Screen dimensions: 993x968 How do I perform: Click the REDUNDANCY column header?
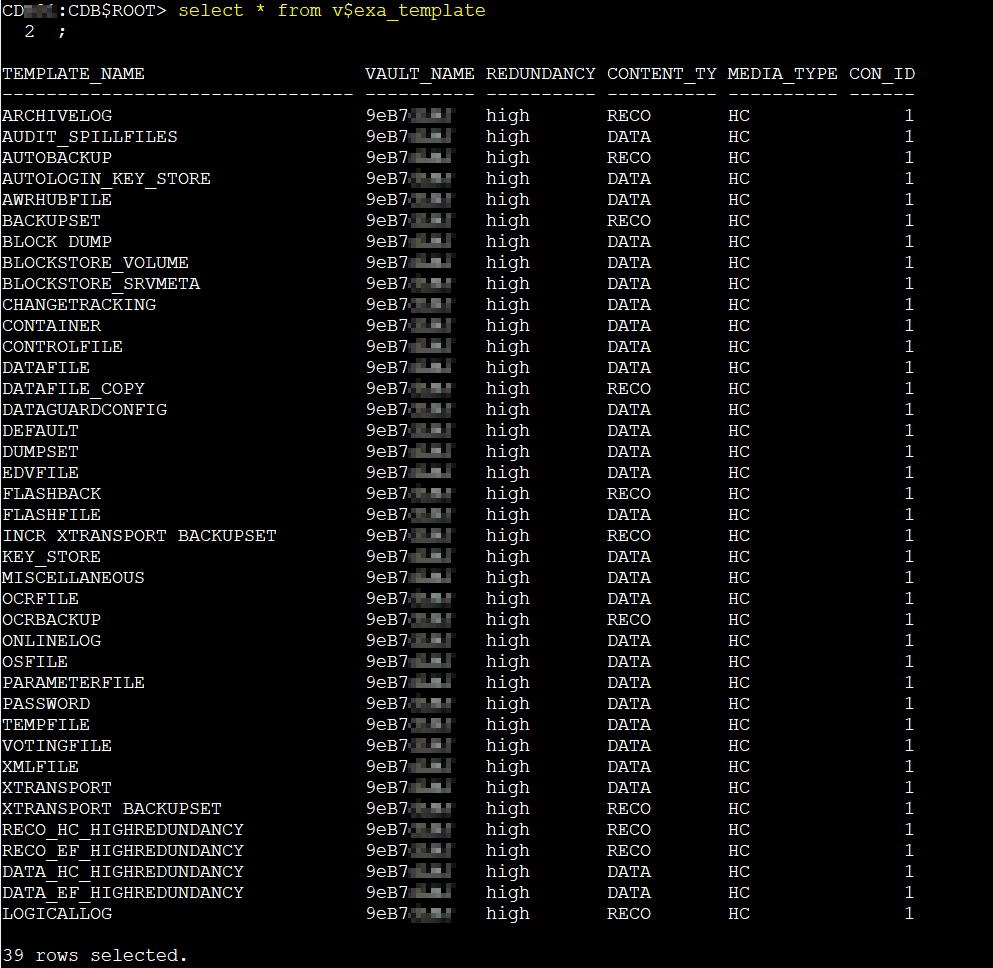(x=540, y=74)
